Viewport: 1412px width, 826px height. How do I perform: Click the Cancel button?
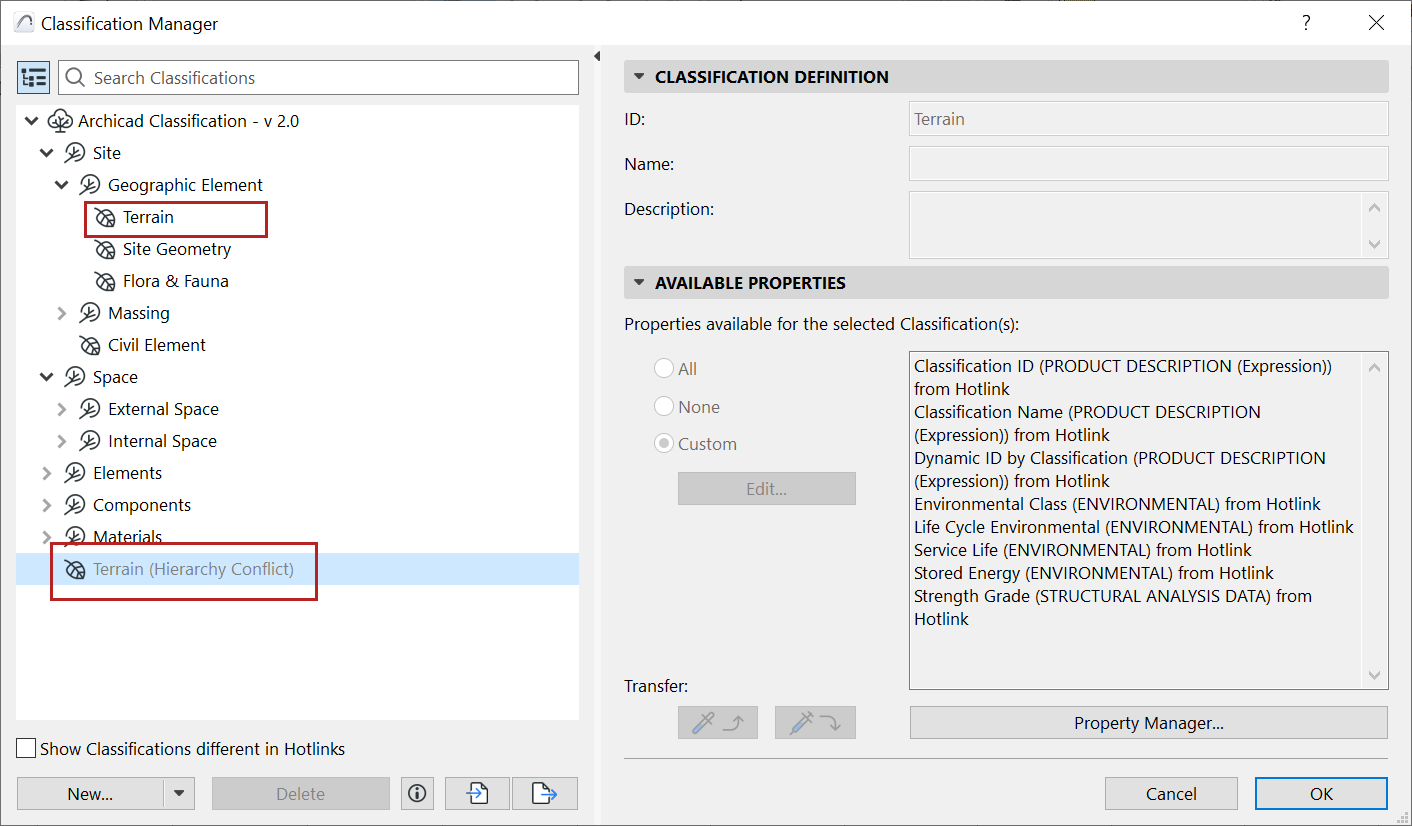pyautogui.click(x=1171, y=794)
